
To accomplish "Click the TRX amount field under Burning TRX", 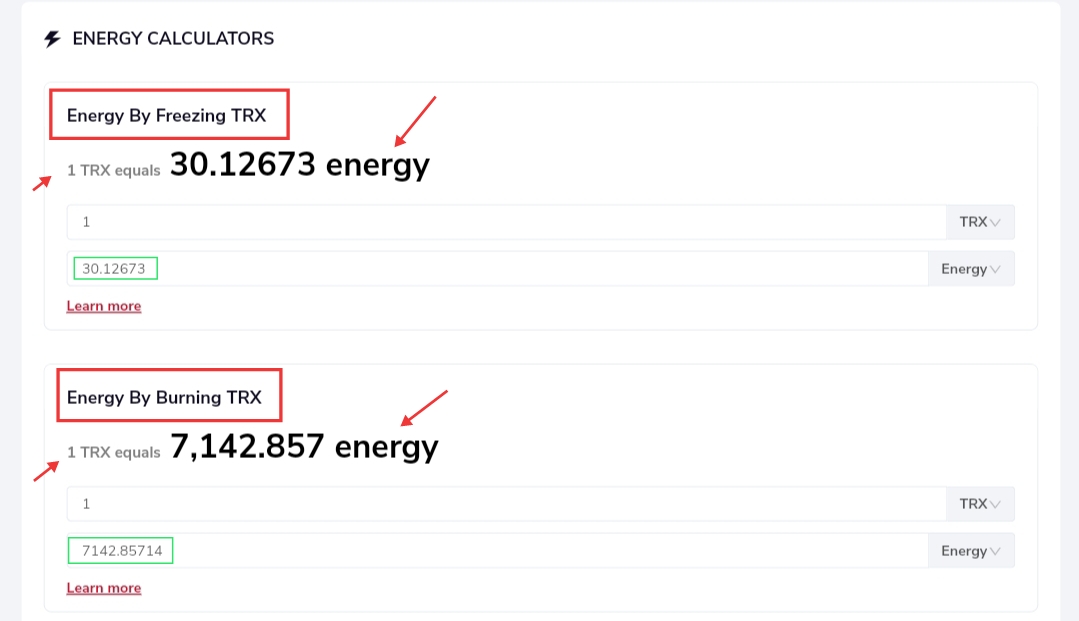I will coord(506,504).
